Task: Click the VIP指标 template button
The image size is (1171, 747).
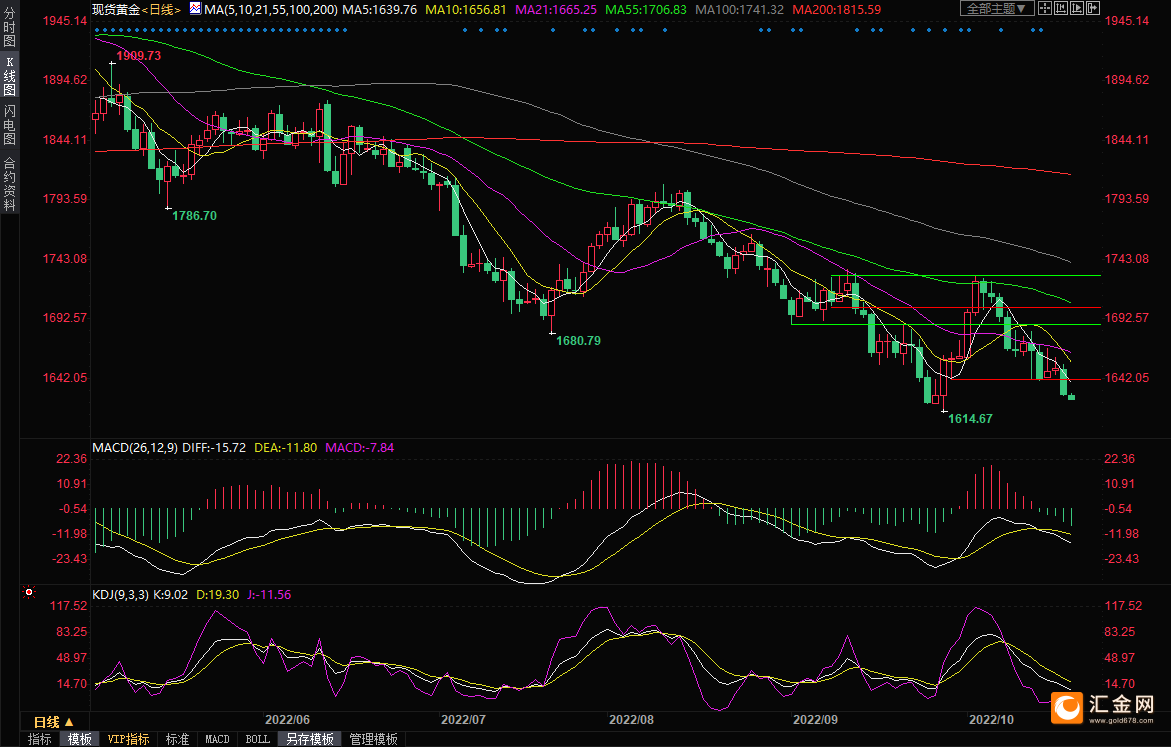Action: coord(129,739)
